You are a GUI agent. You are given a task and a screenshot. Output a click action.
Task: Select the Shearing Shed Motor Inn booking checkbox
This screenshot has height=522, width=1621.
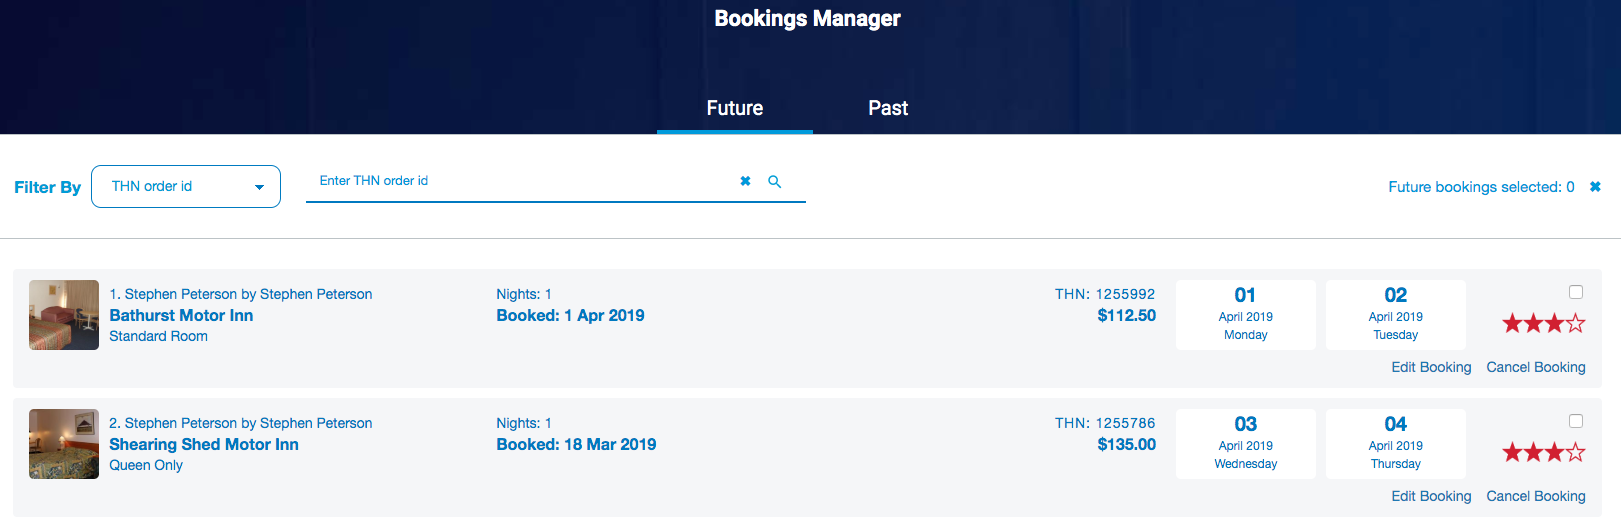pyautogui.click(x=1576, y=421)
